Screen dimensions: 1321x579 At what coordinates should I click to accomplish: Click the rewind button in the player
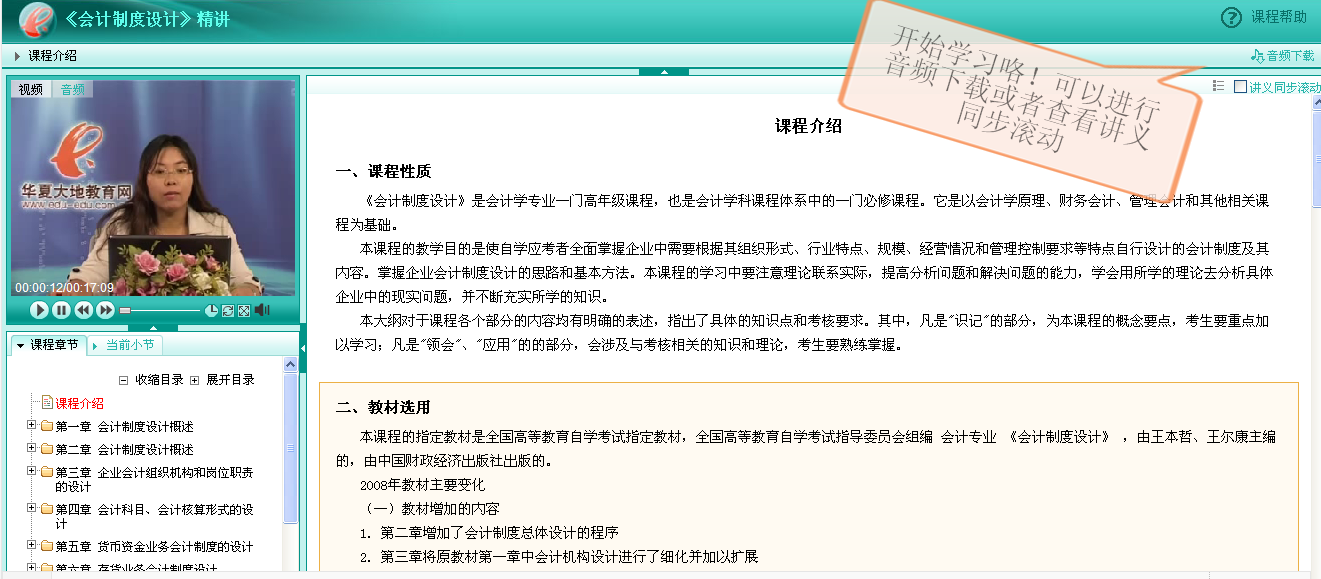83,310
